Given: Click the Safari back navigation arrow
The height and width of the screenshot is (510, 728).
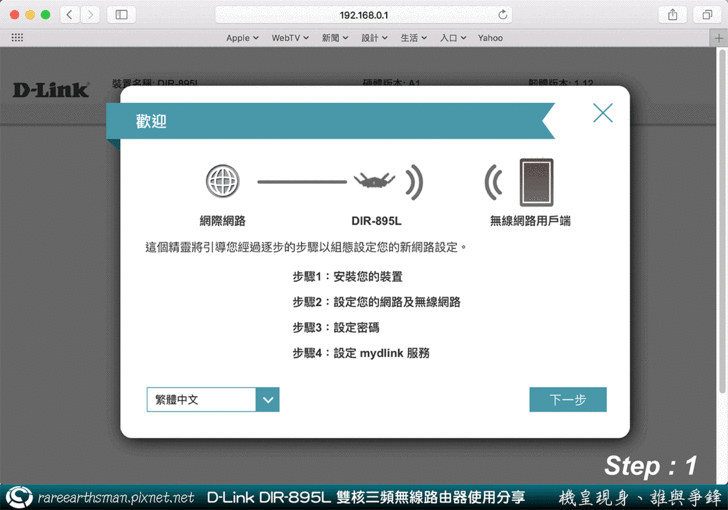Looking at the screenshot, I should pyautogui.click(x=70, y=15).
